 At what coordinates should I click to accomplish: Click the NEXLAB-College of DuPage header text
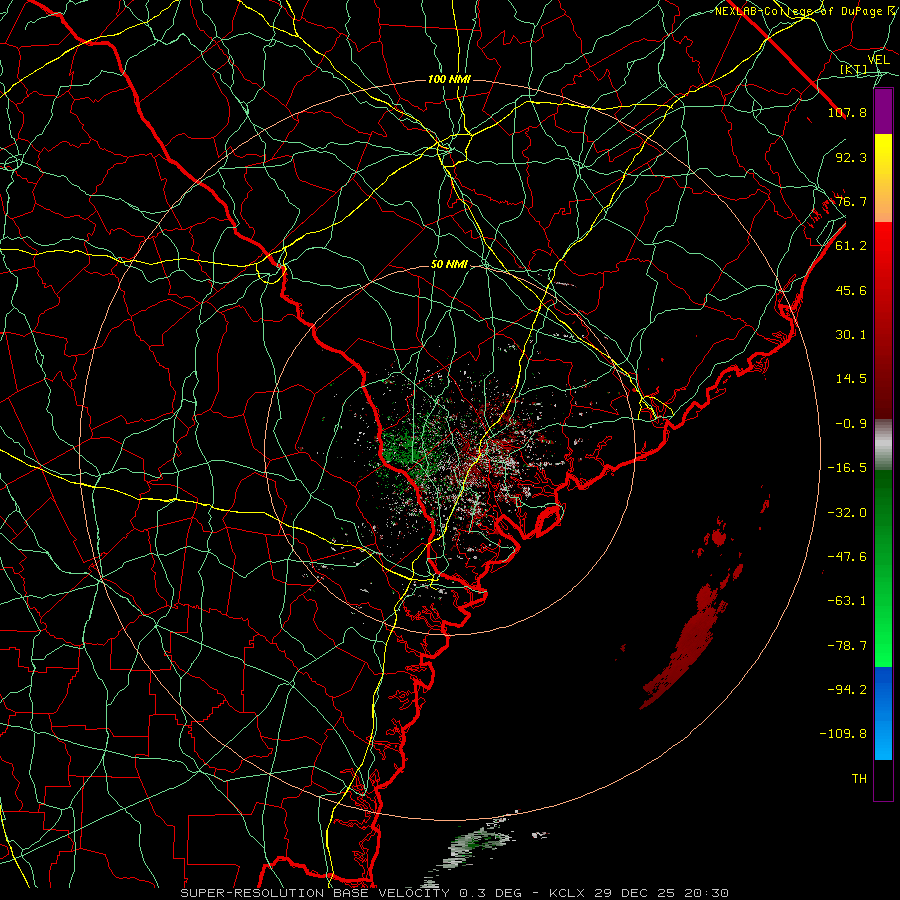(798, 11)
